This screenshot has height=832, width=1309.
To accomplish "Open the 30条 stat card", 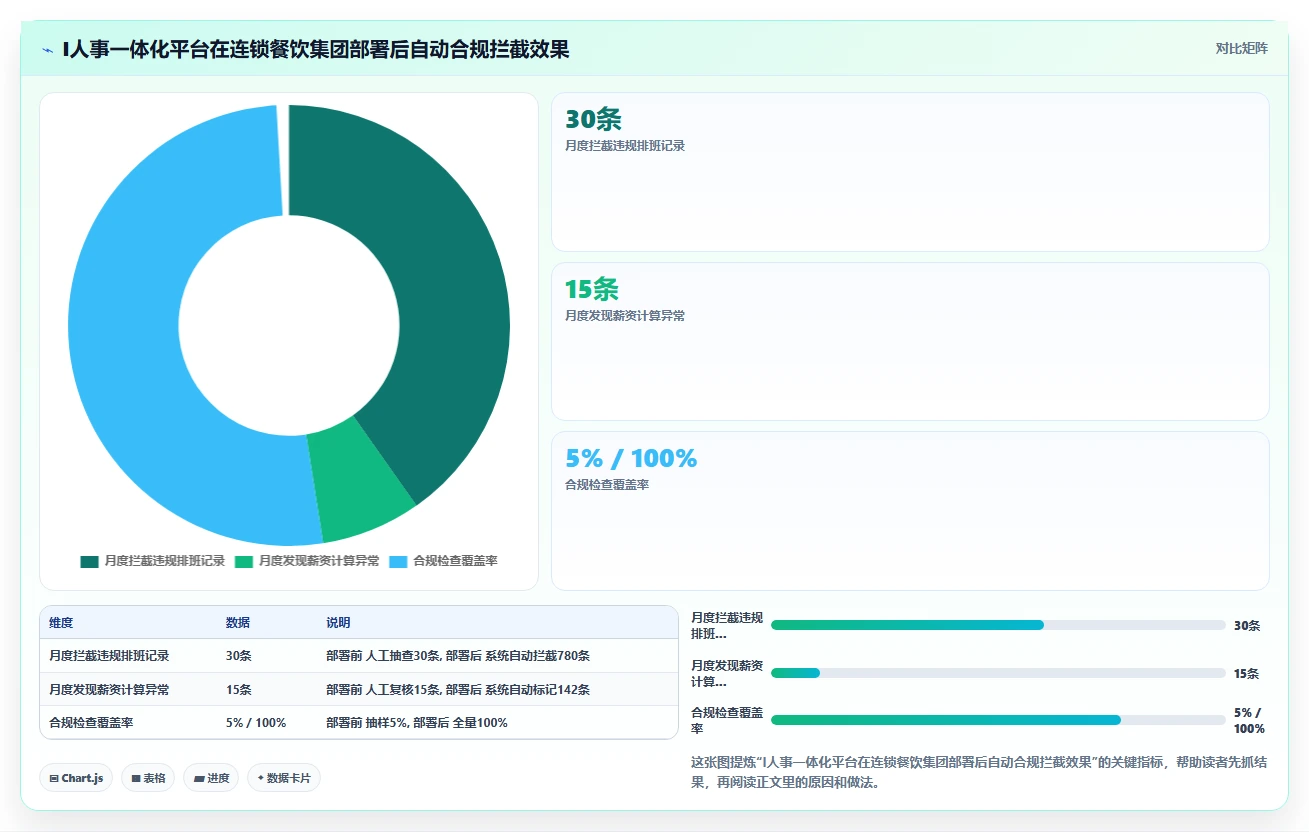I will (910, 172).
